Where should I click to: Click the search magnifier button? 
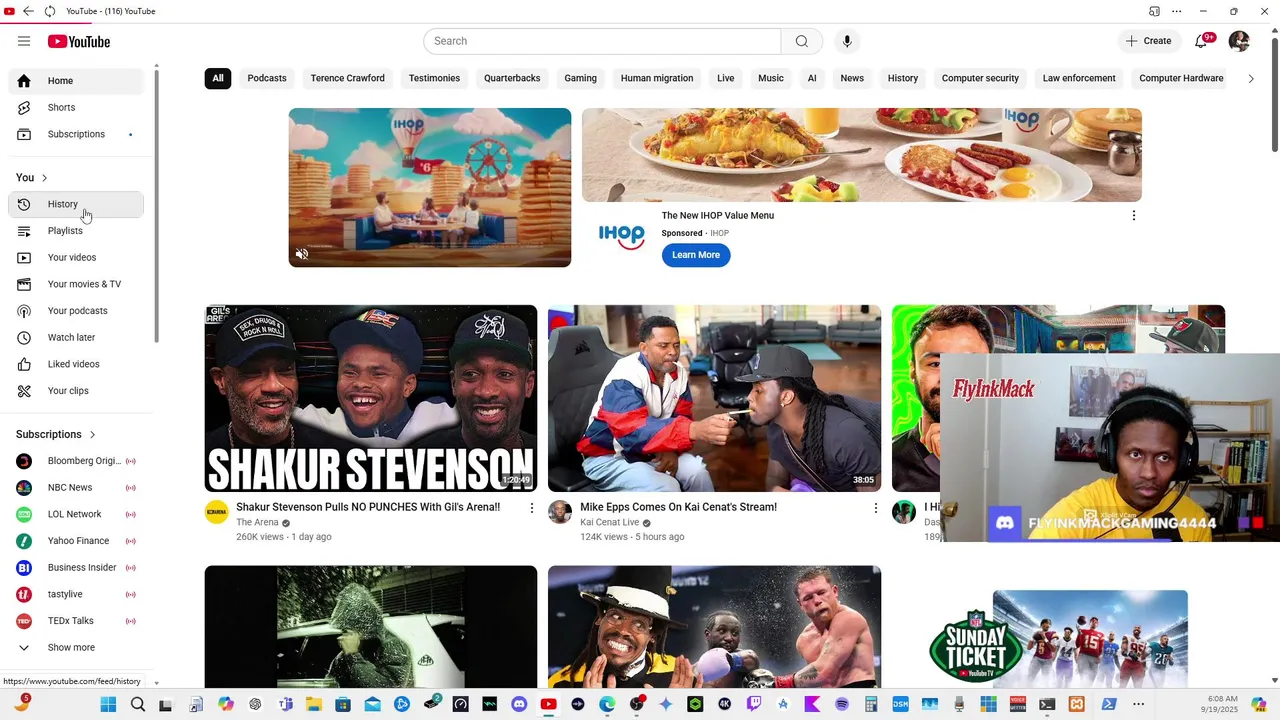(x=802, y=41)
